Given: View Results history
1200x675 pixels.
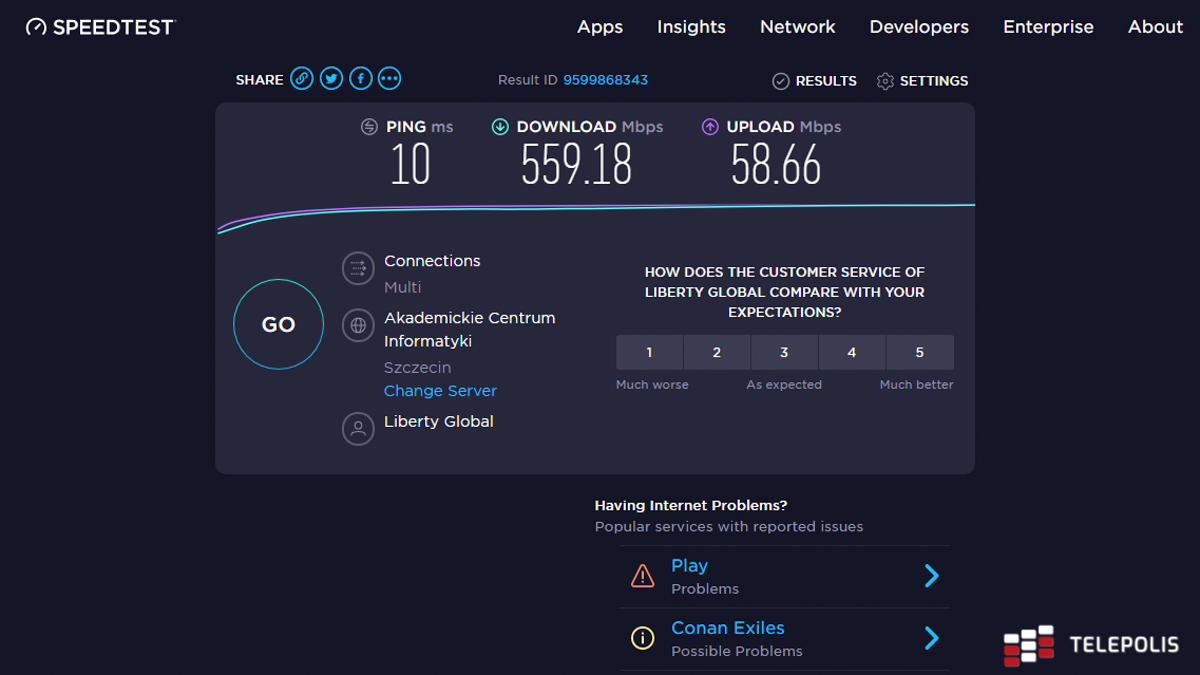Looking at the screenshot, I should click(x=814, y=81).
